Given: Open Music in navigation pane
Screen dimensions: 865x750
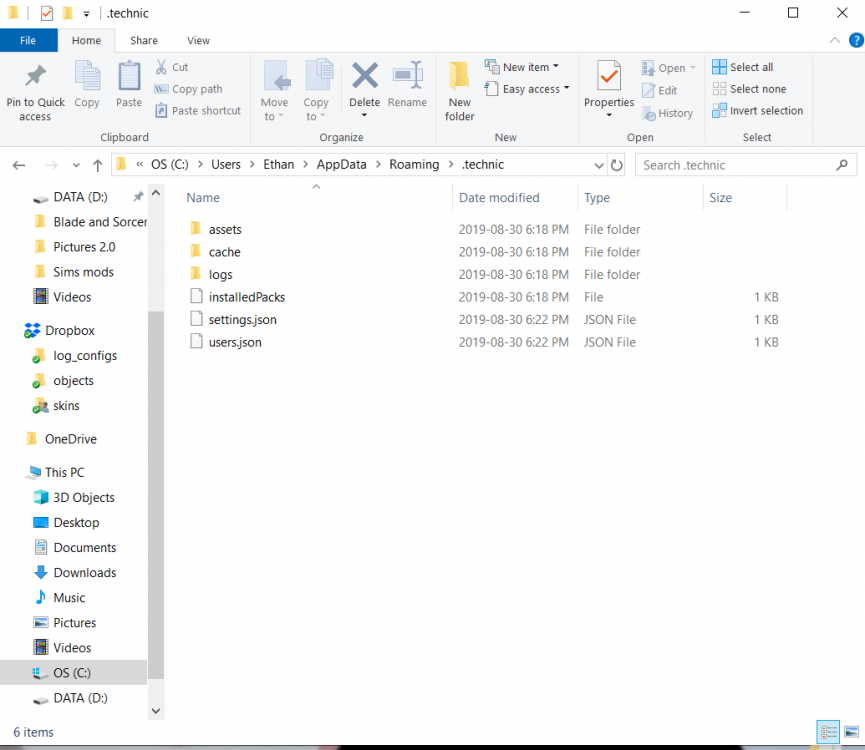Looking at the screenshot, I should 69,598.
